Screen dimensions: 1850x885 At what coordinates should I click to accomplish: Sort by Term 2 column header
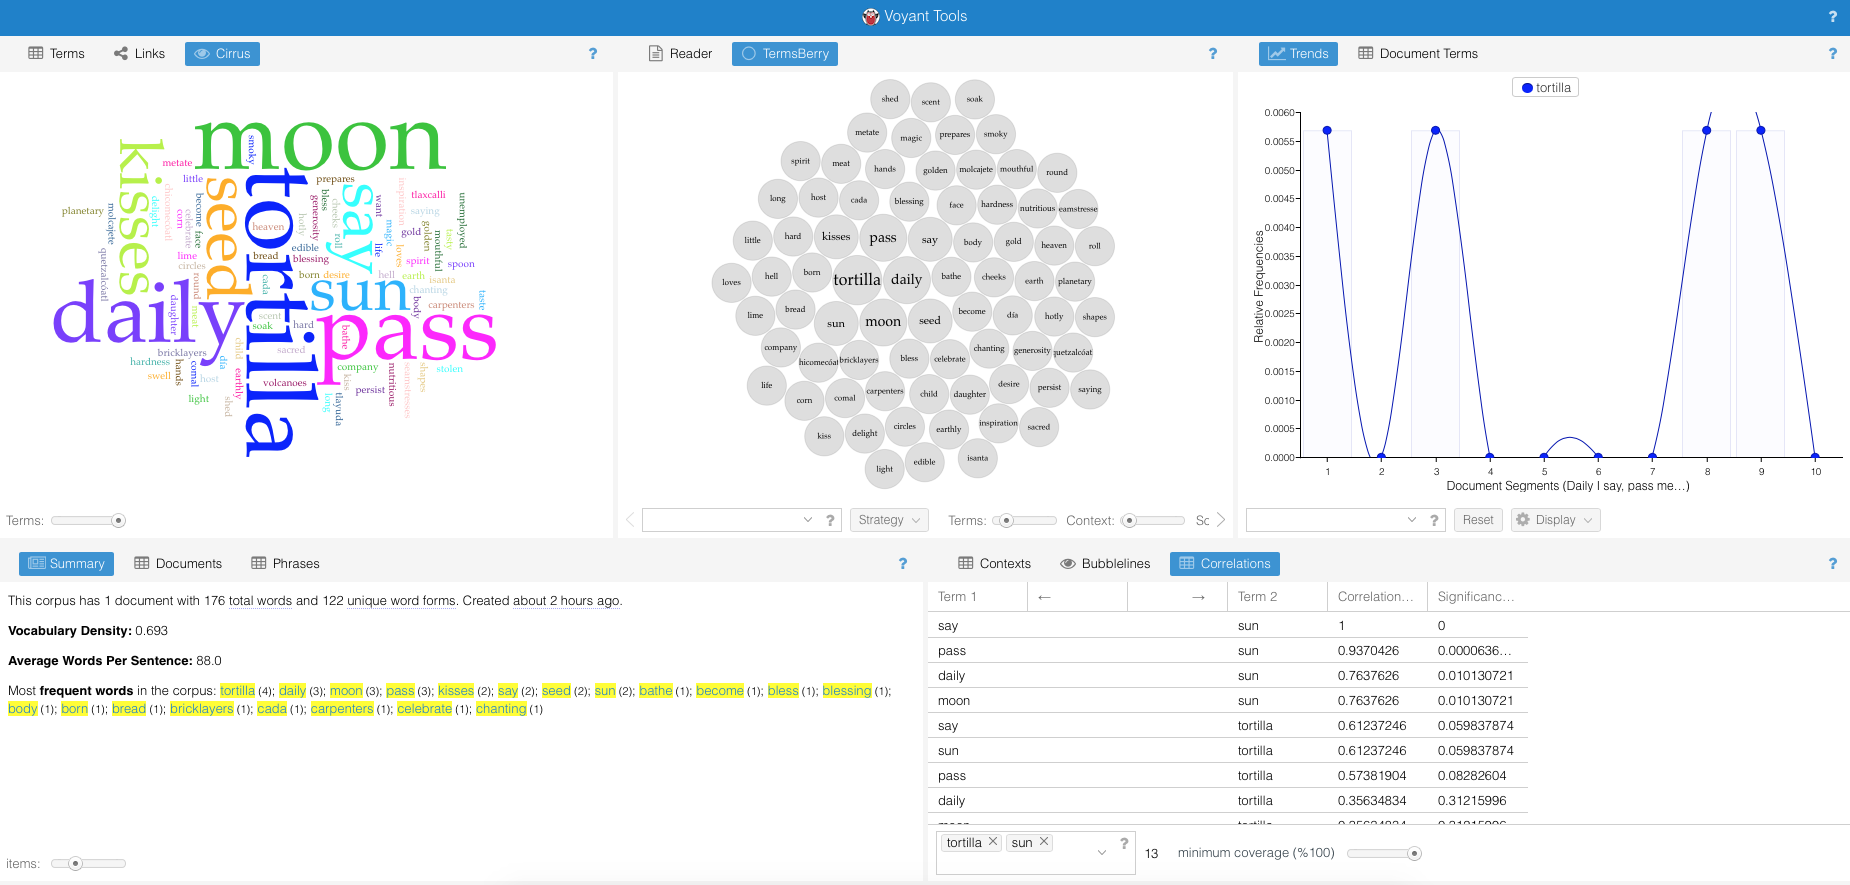pos(1277,597)
